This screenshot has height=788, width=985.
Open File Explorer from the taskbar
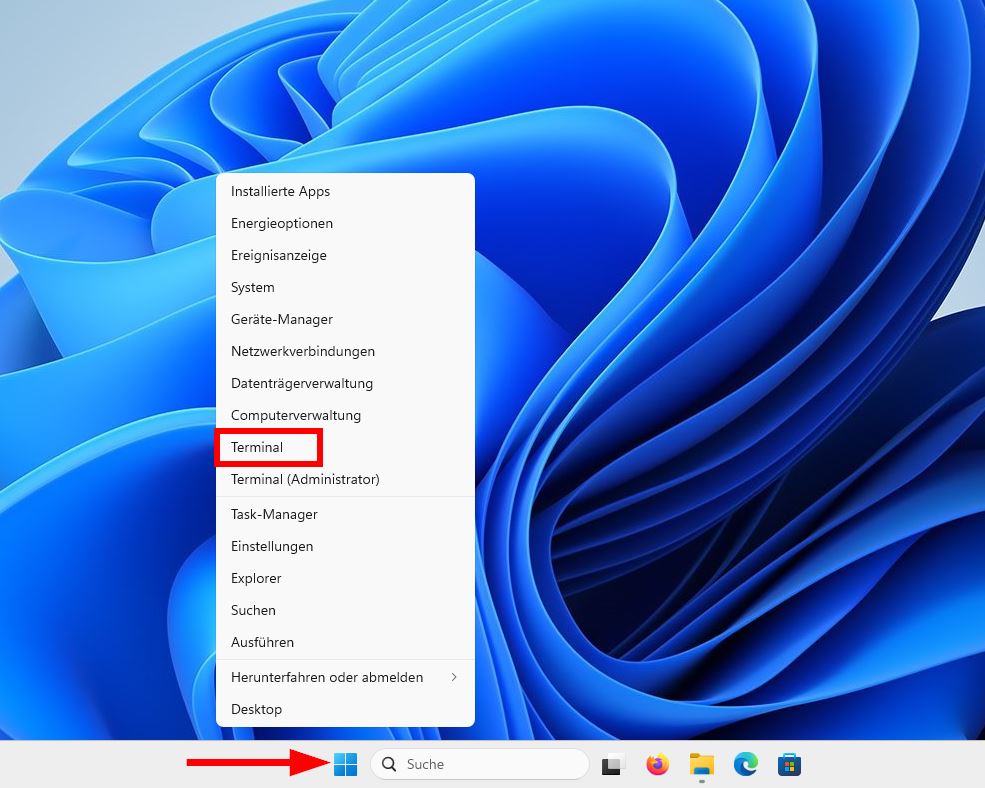pyautogui.click(x=701, y=764)
